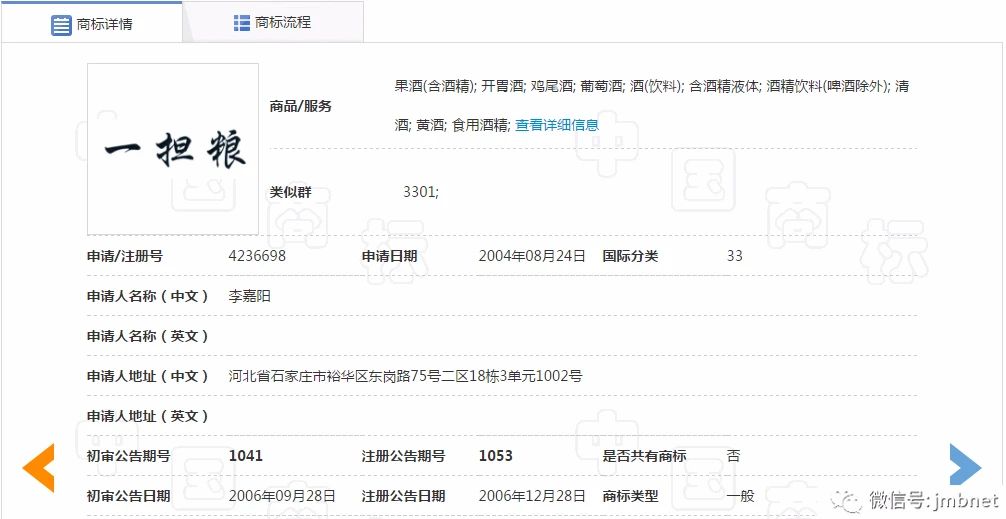This screenshot has height=519, width=1006.
Task: Click the 申请人地址（中文） label
Action: tap(148, 376)
